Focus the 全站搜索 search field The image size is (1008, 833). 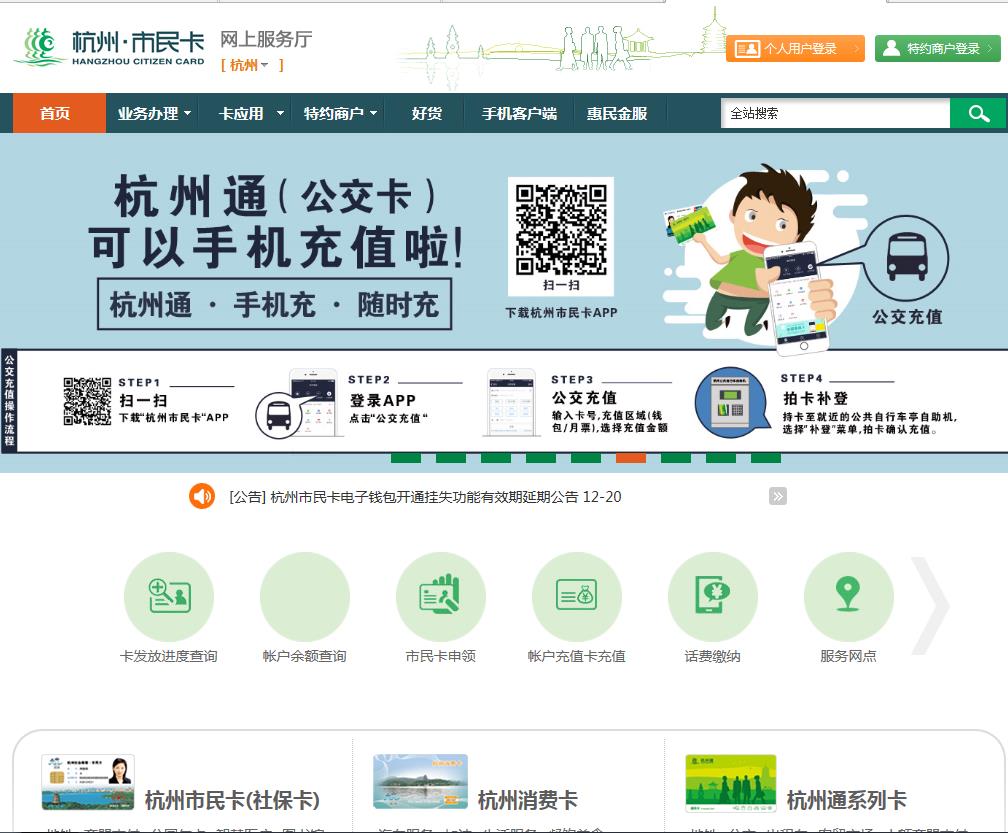point(835,113)
